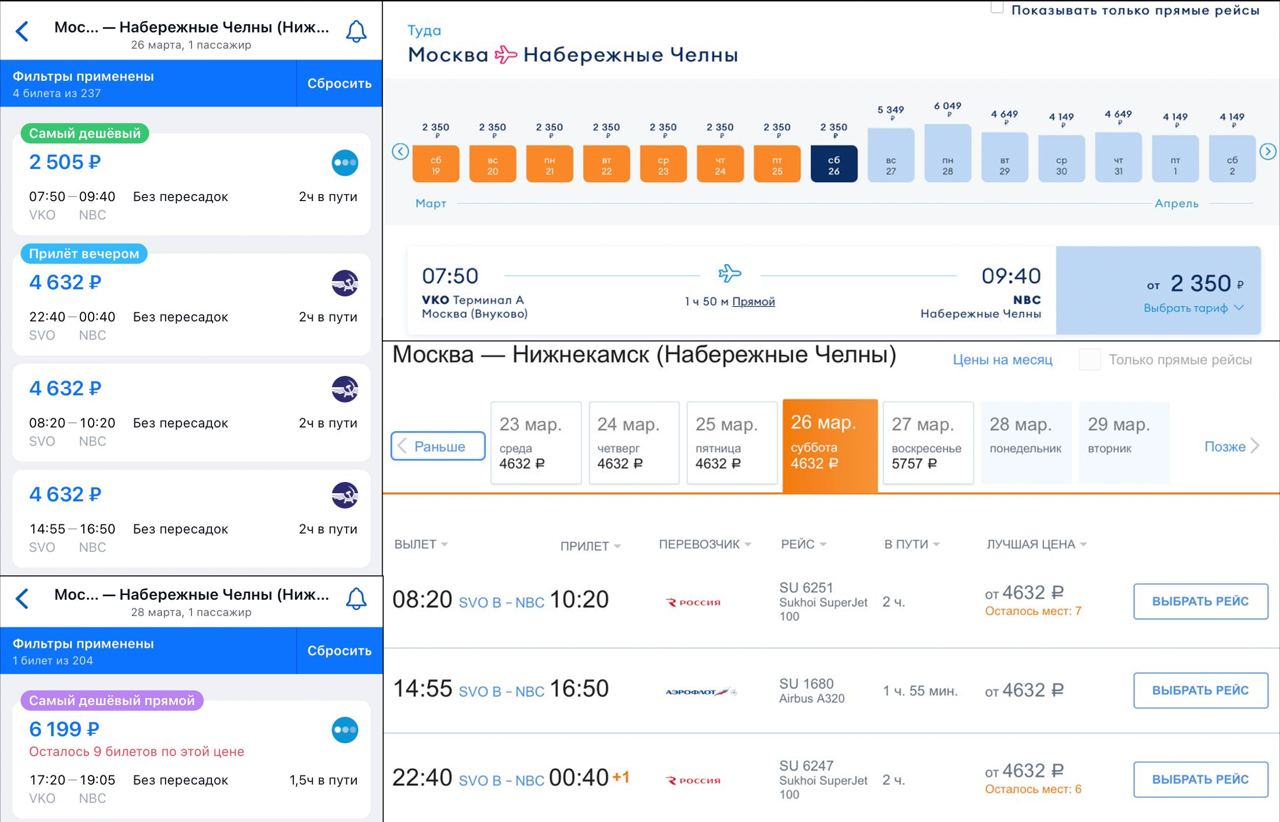Go back from 26 марта search results
This screenshot has width=1280, height=822.
pos(22,31)
